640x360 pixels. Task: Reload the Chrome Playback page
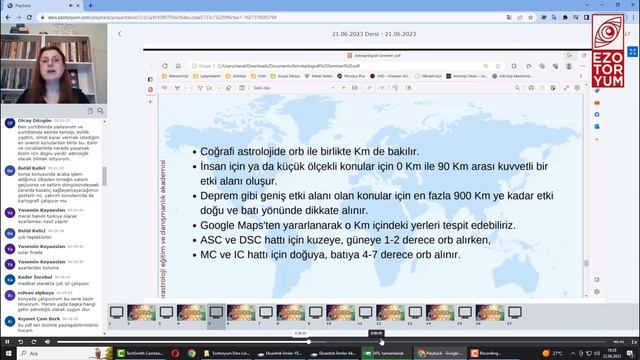[29, 18]
